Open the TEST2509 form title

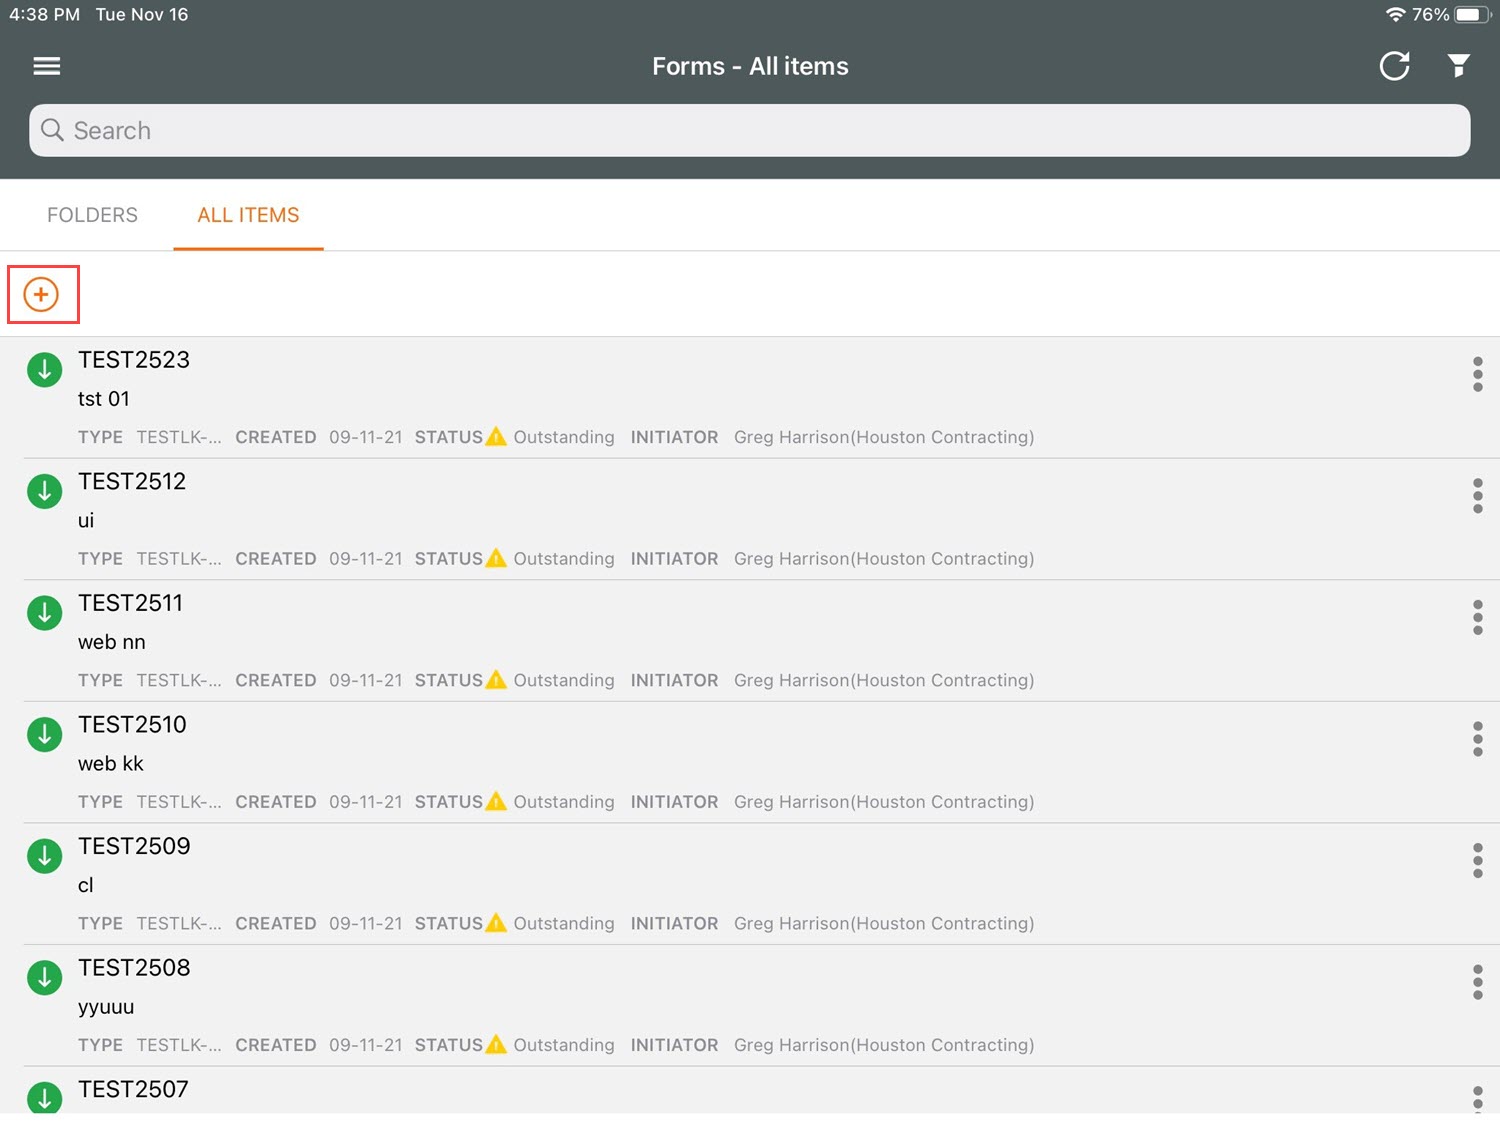click(134, 846)
